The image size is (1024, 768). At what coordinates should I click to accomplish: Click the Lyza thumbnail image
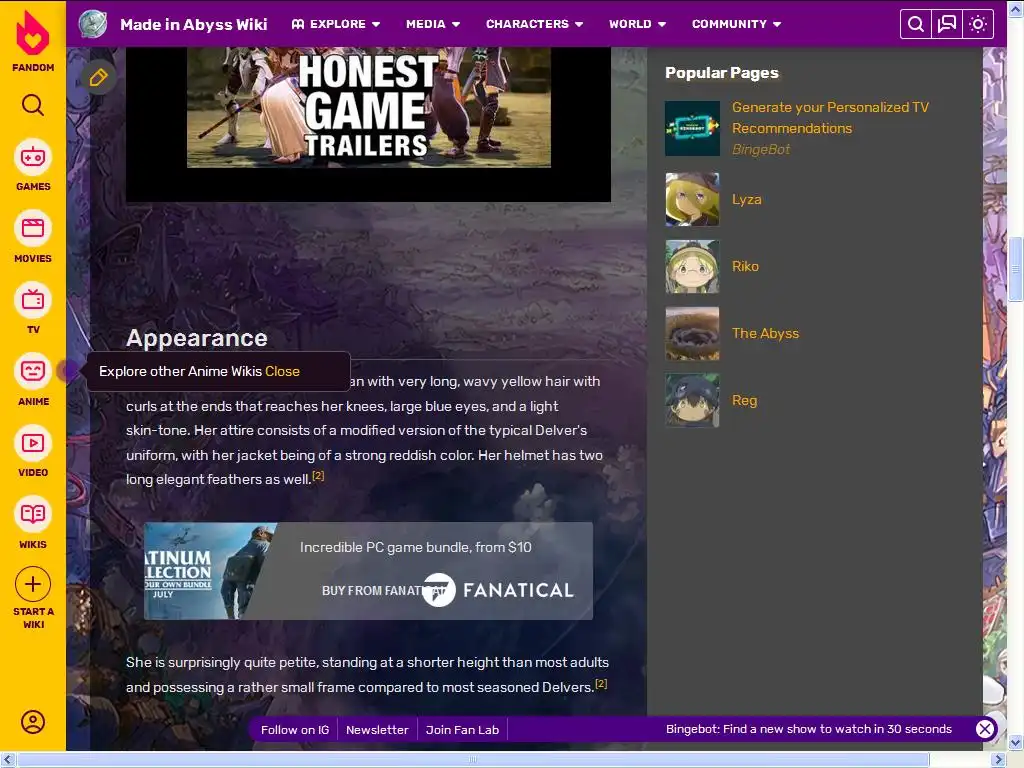point(692,199)
